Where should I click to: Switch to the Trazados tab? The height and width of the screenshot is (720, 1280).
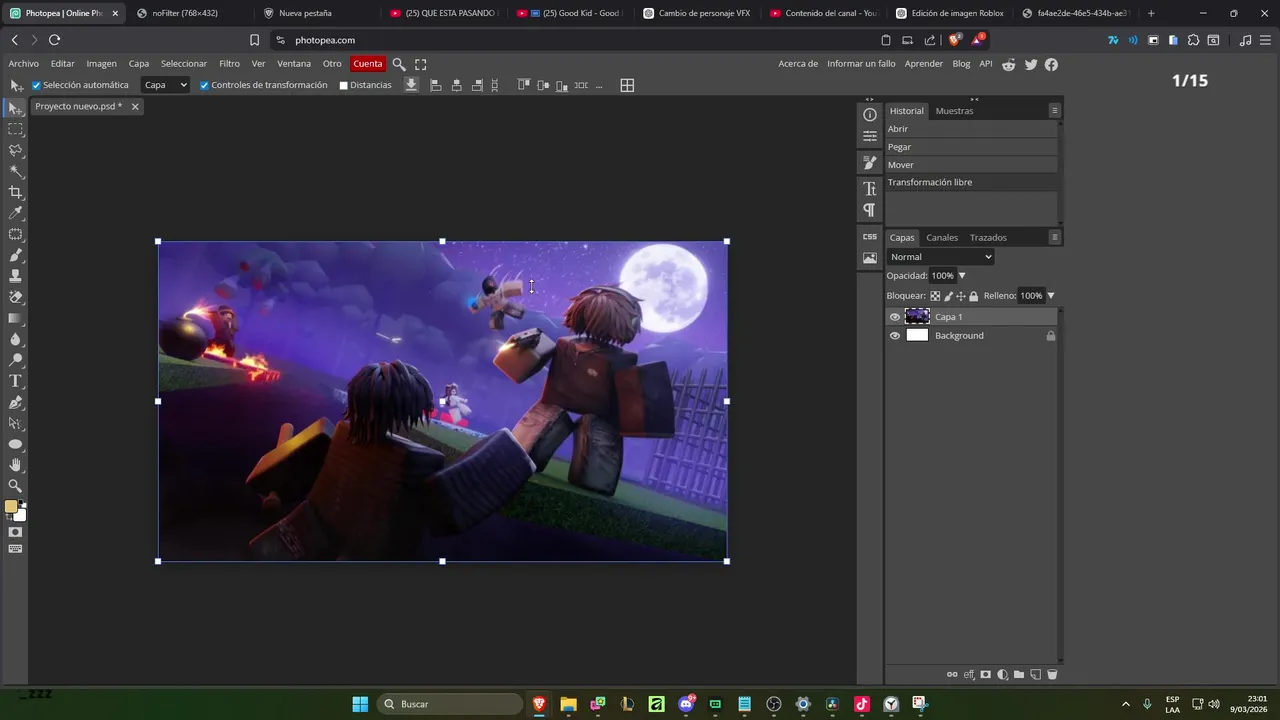coord(988,238)
